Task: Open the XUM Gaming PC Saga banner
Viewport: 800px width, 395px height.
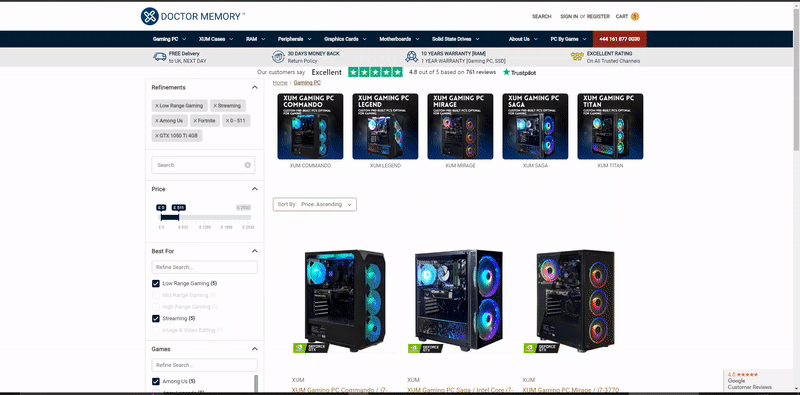Action: coord(535,126)
